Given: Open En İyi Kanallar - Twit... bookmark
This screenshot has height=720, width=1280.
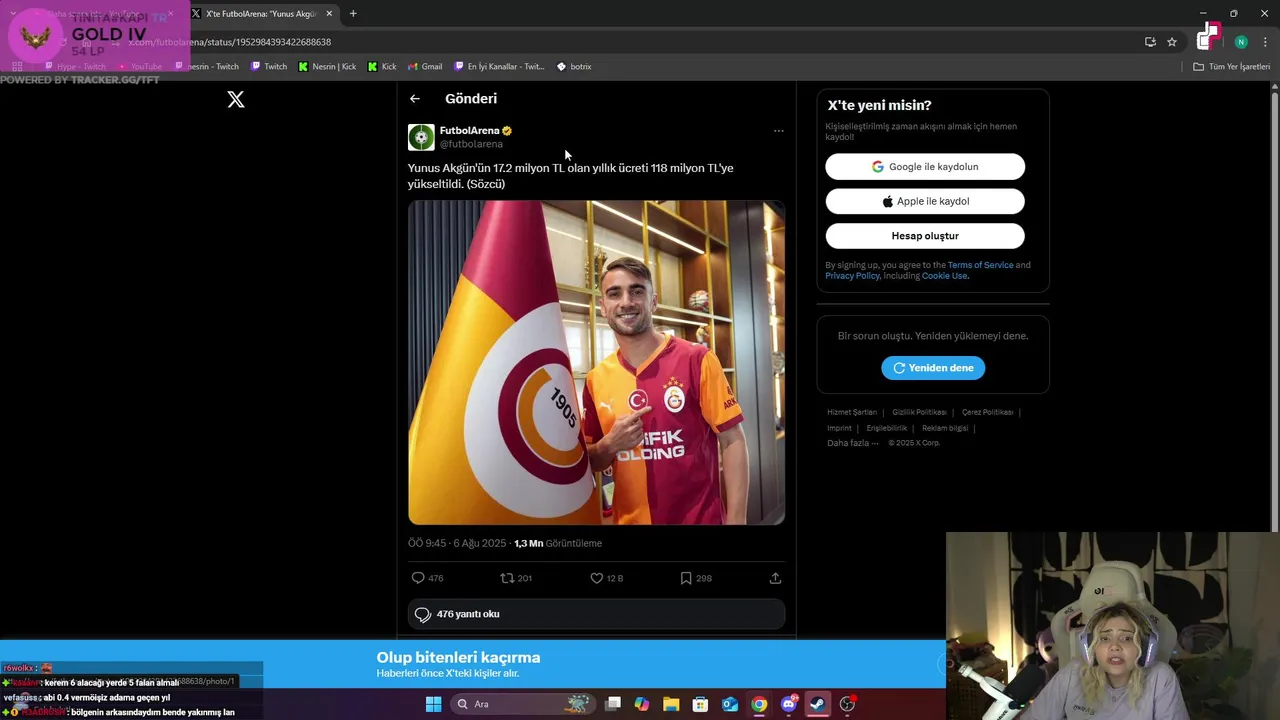Looking at the screenshot, I should 499,67.
